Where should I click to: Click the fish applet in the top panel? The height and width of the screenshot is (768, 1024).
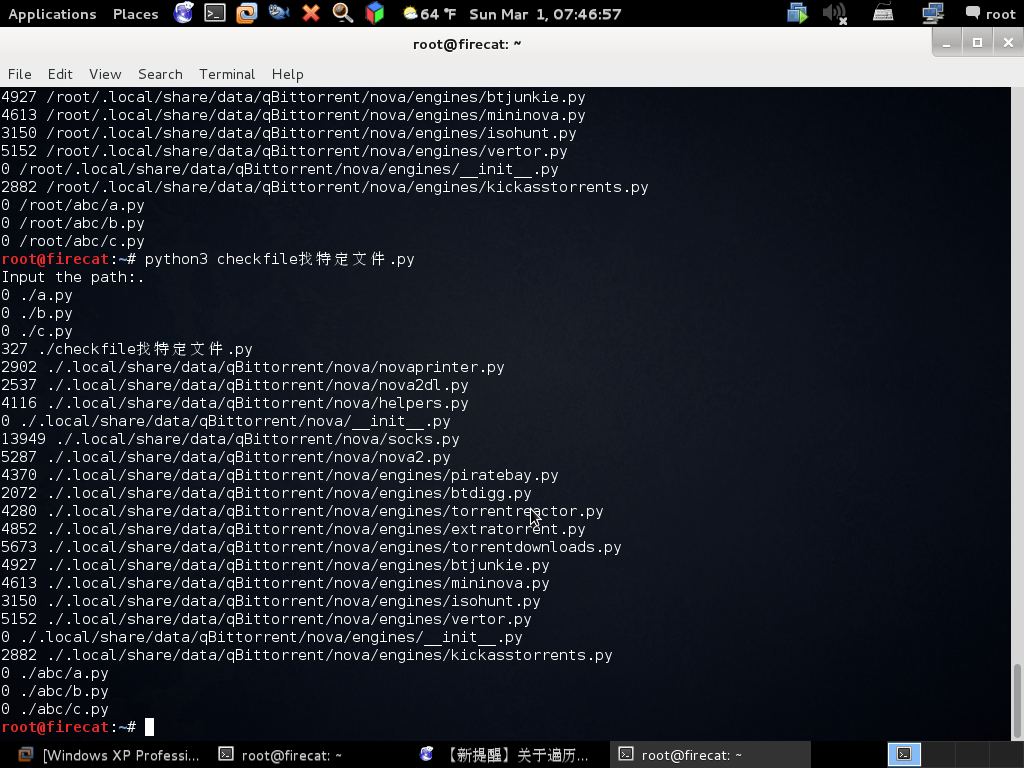pos(278,13)
